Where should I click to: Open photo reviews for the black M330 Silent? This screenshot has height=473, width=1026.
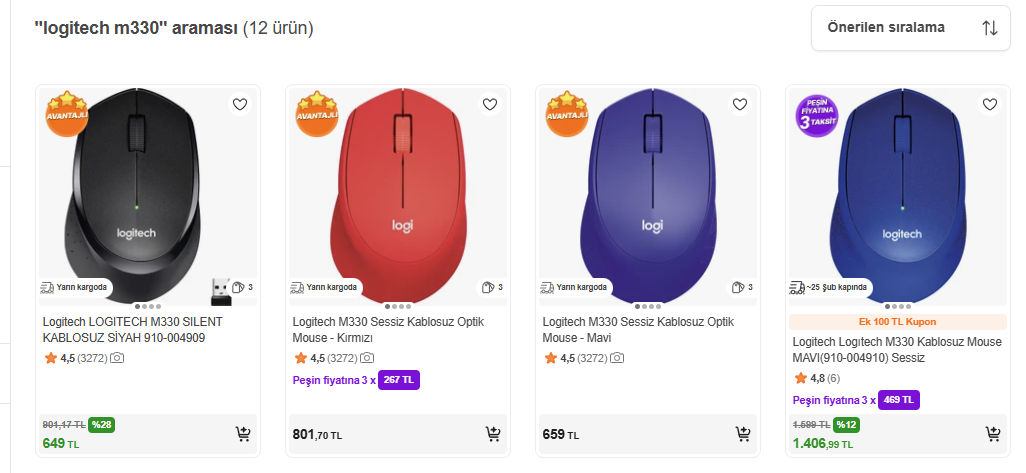pyautogui.click(x=117, y=358)
